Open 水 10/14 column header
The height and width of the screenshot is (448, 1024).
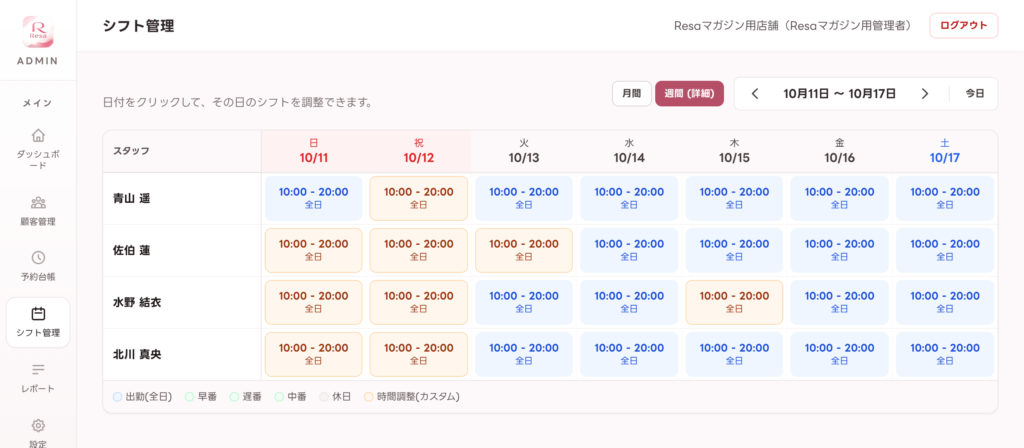point(629,151)
